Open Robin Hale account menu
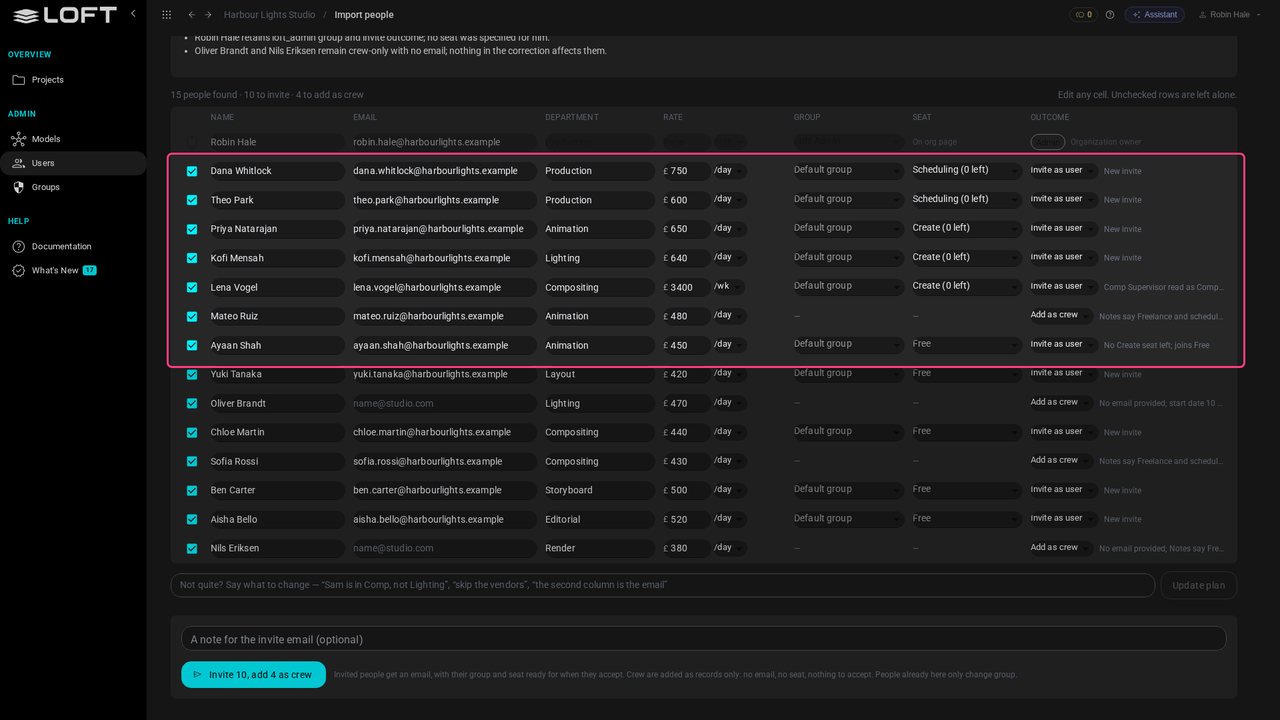 (x=1229, y=15)
